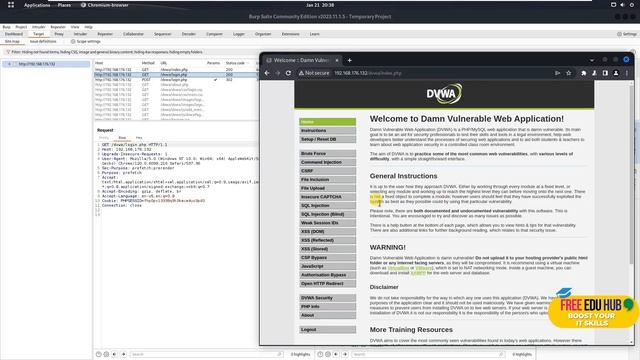Switch request view to Pretty tab
640x360 pixels.
pyautogui.click(x=104, y=138)
